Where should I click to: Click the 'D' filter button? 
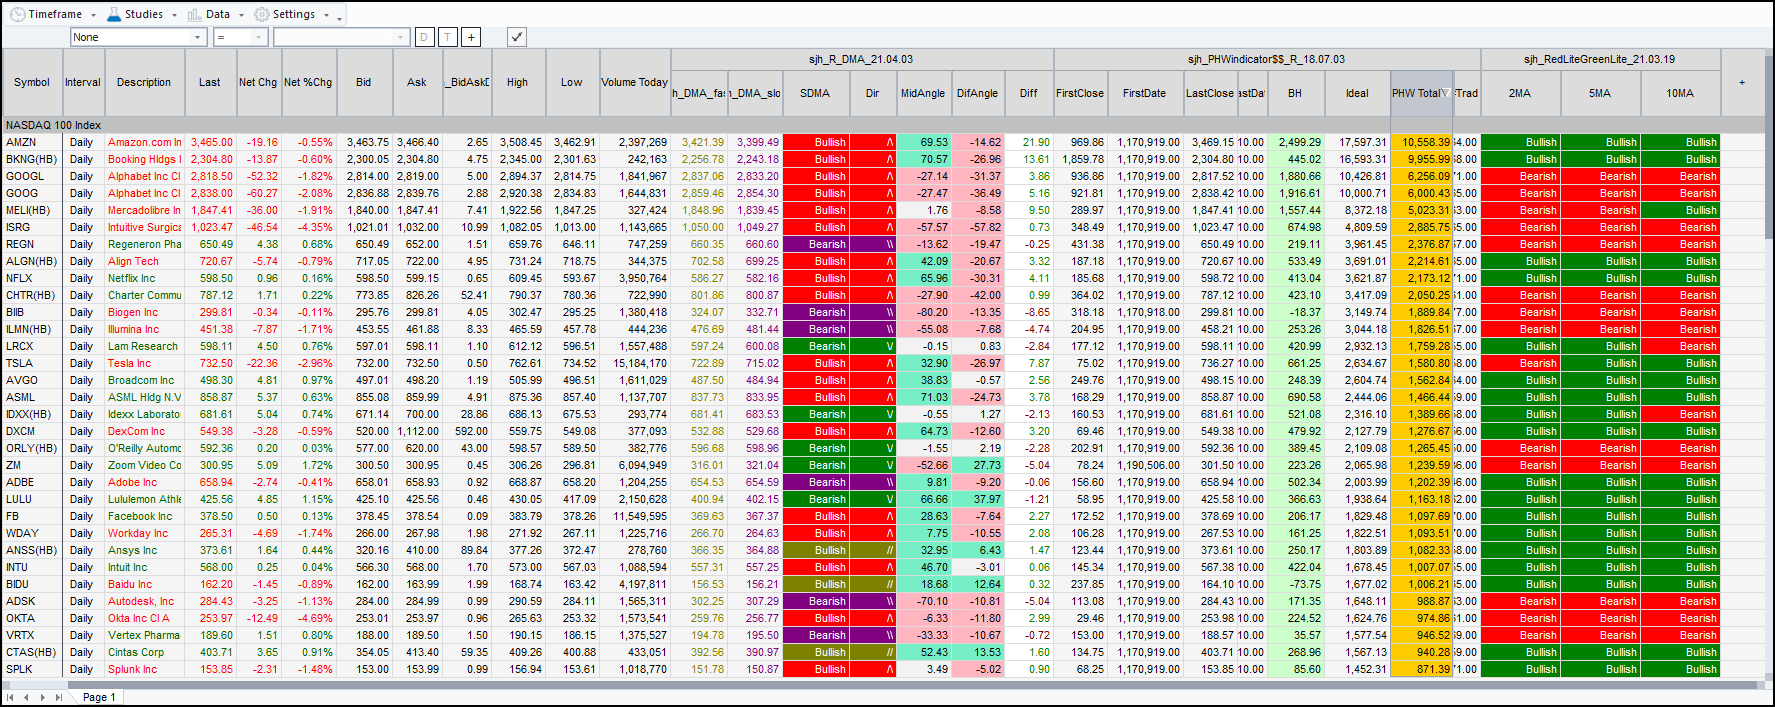point(424,37)
